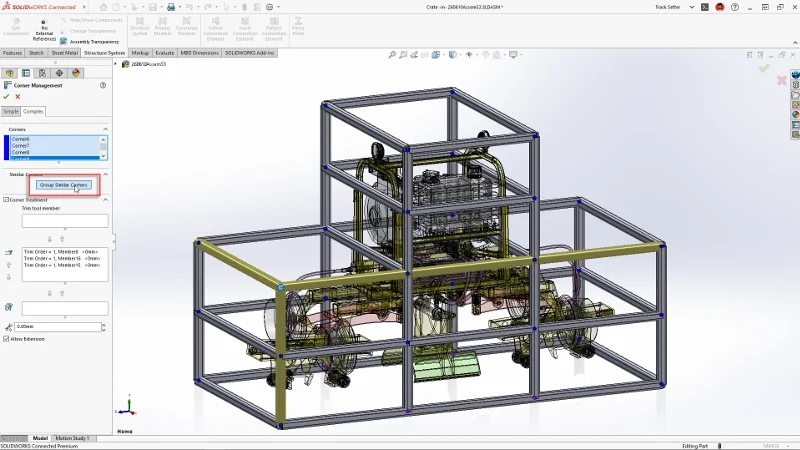
Task: Toggle the Corner Treatment checkbox
Action: [6, 200]
